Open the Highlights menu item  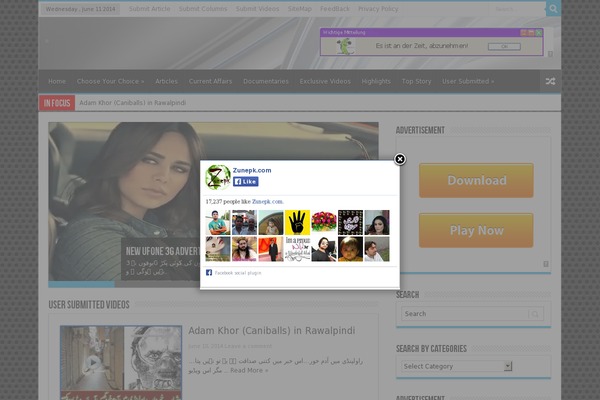376,81
